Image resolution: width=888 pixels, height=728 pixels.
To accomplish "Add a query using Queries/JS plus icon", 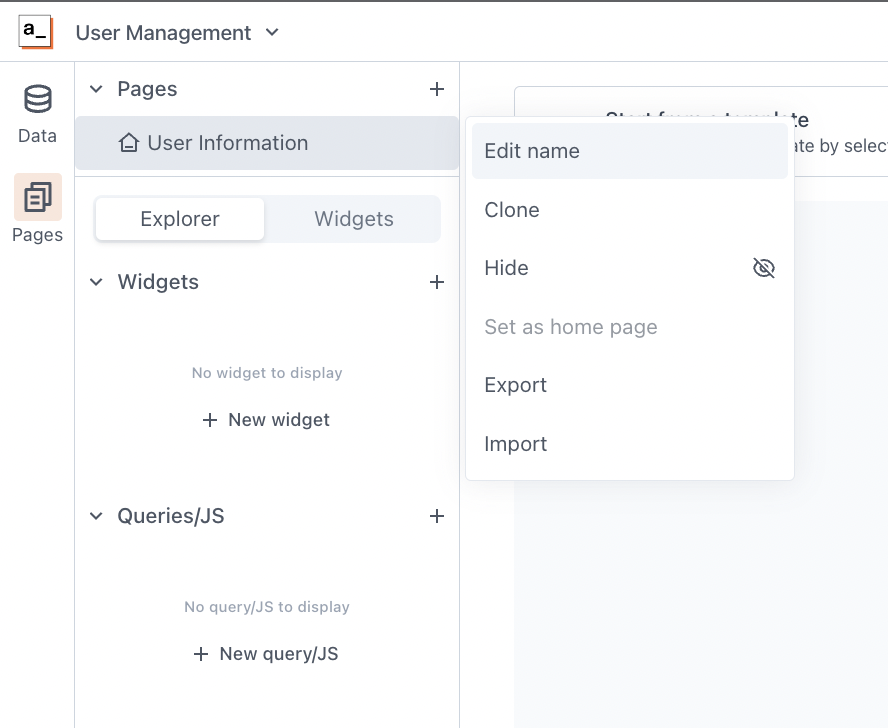I will coord(437,516).
